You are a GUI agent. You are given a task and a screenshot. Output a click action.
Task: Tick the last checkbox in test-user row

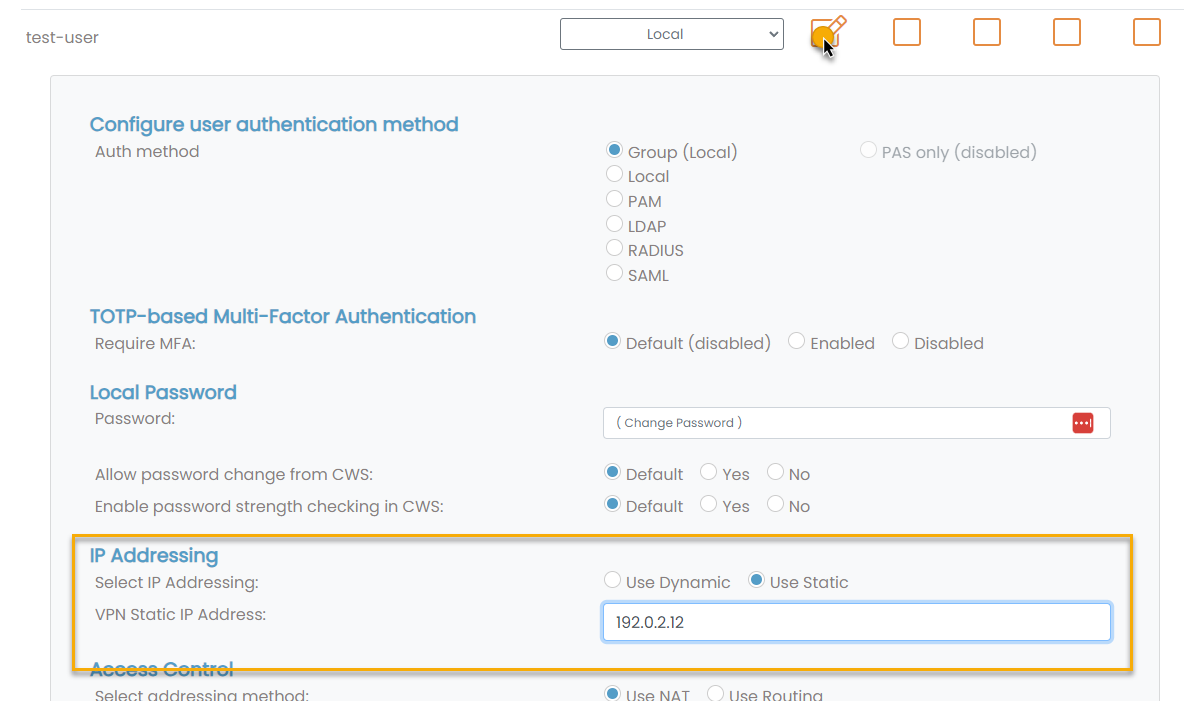click(1146, 32)
